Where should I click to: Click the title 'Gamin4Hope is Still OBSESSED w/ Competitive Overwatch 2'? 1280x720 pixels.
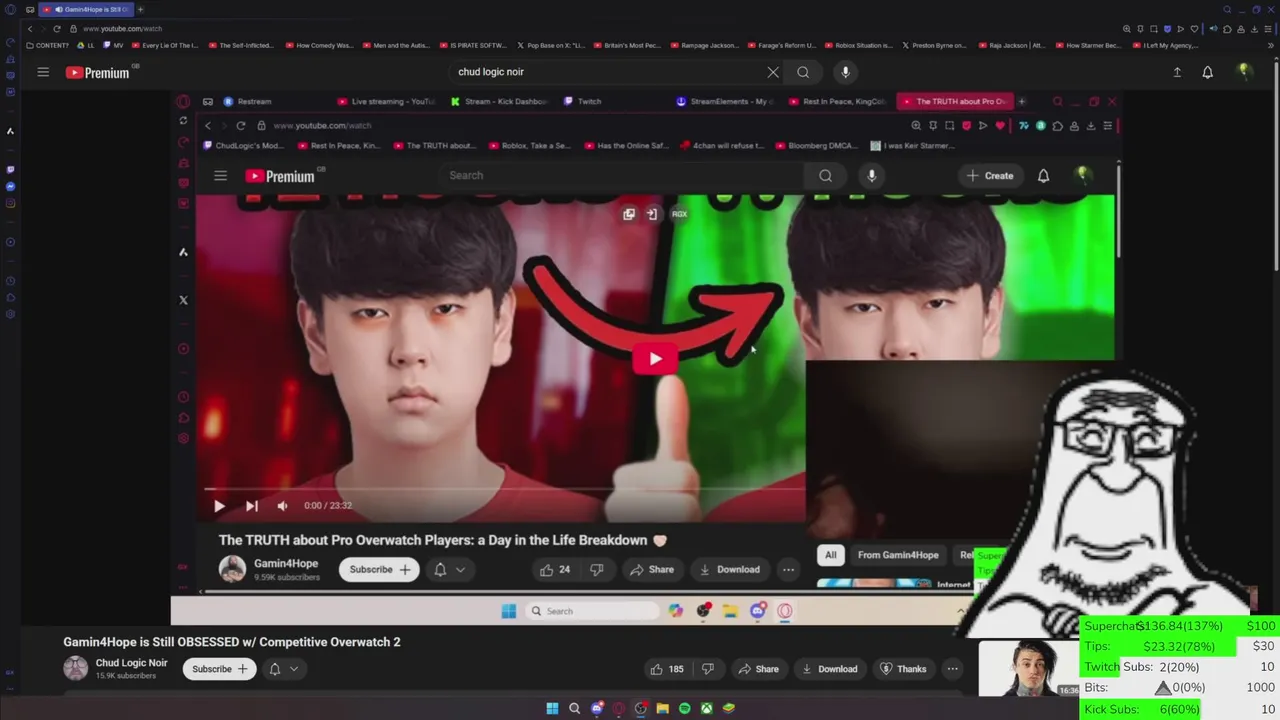(232, 642)
